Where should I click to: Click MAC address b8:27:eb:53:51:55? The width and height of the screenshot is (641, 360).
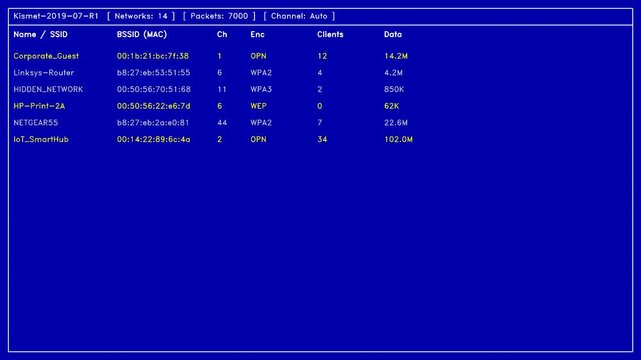(x=154, y=73)
